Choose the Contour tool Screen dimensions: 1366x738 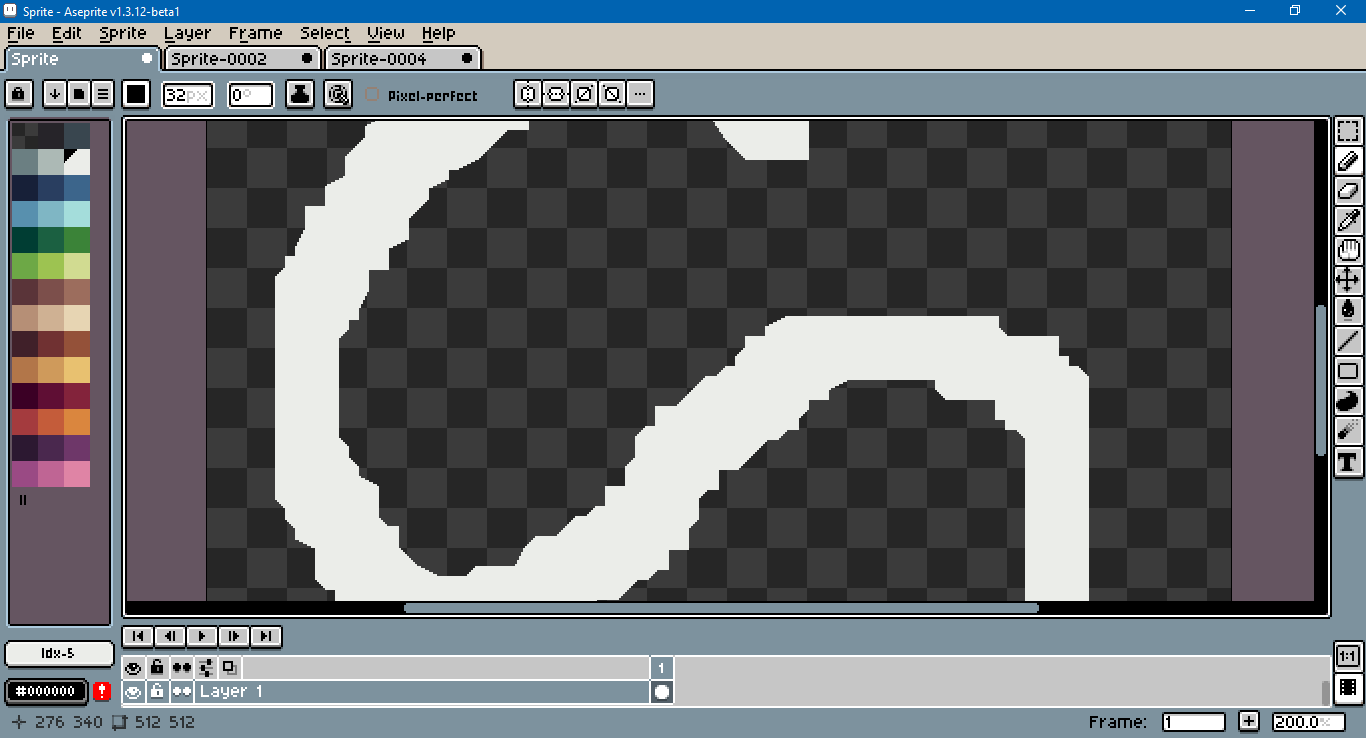pyautogui.click(x=1348, y=401)
